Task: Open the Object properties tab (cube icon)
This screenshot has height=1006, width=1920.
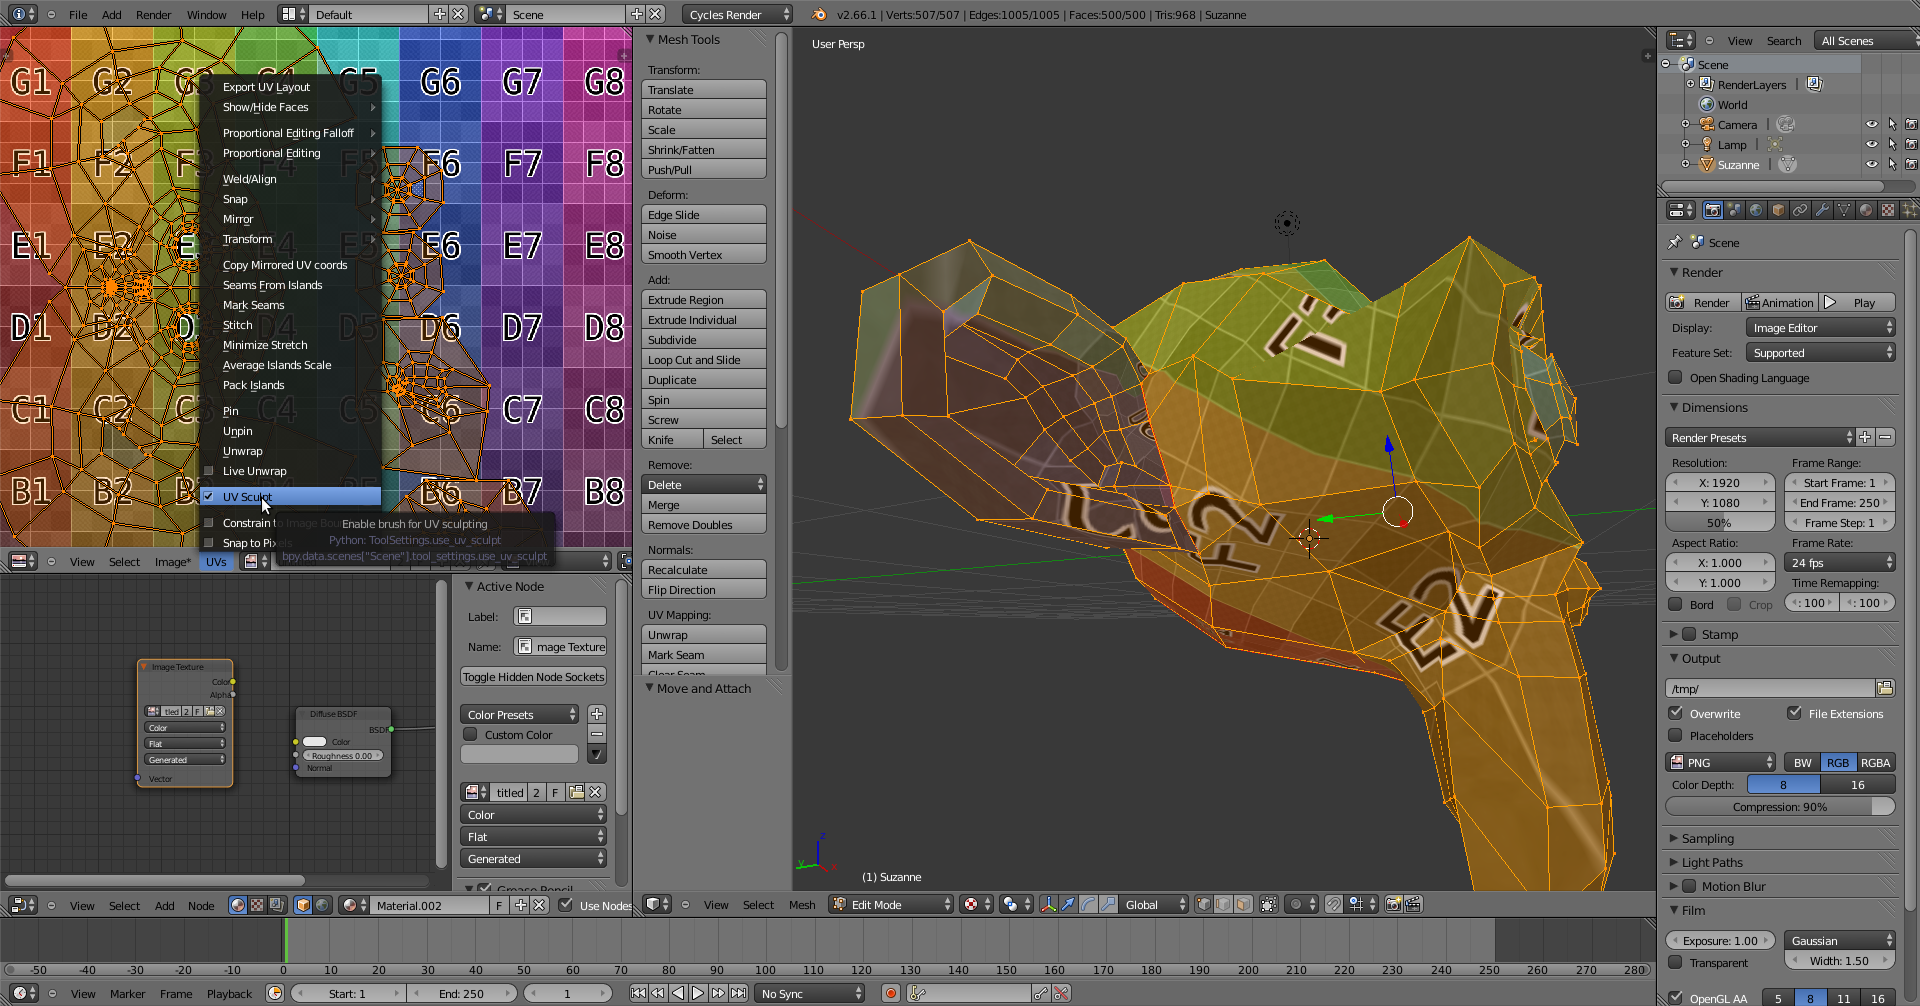Action: click(x=1778, y=210)
